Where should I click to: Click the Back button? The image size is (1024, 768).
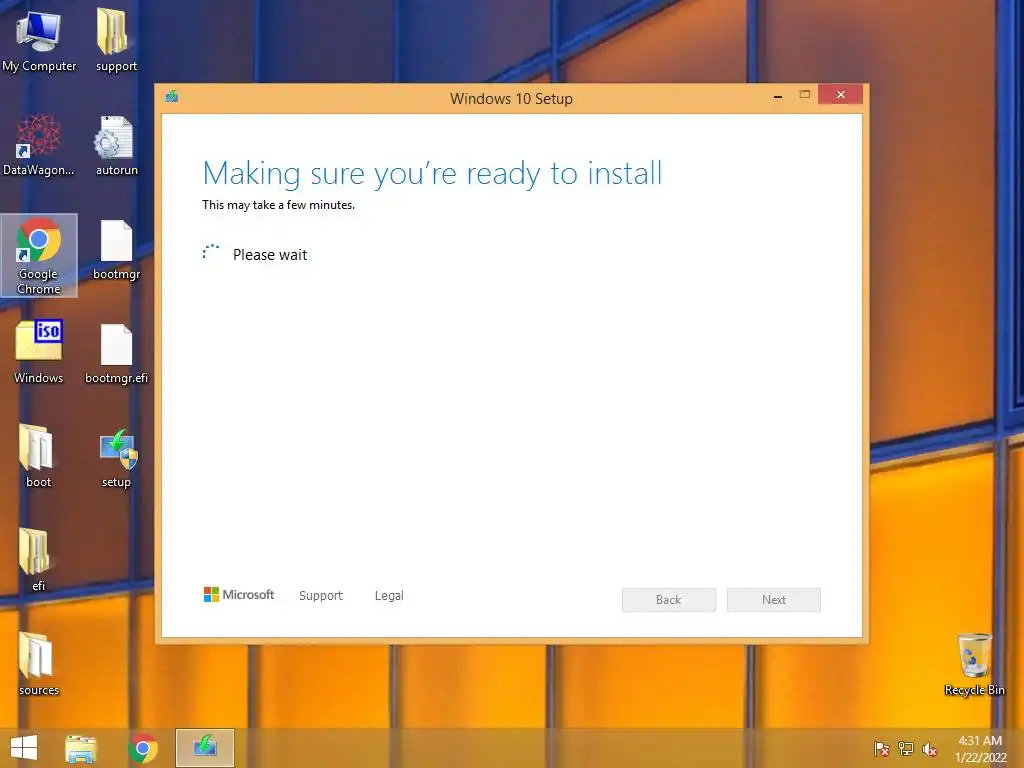click(x=669, y=600)
